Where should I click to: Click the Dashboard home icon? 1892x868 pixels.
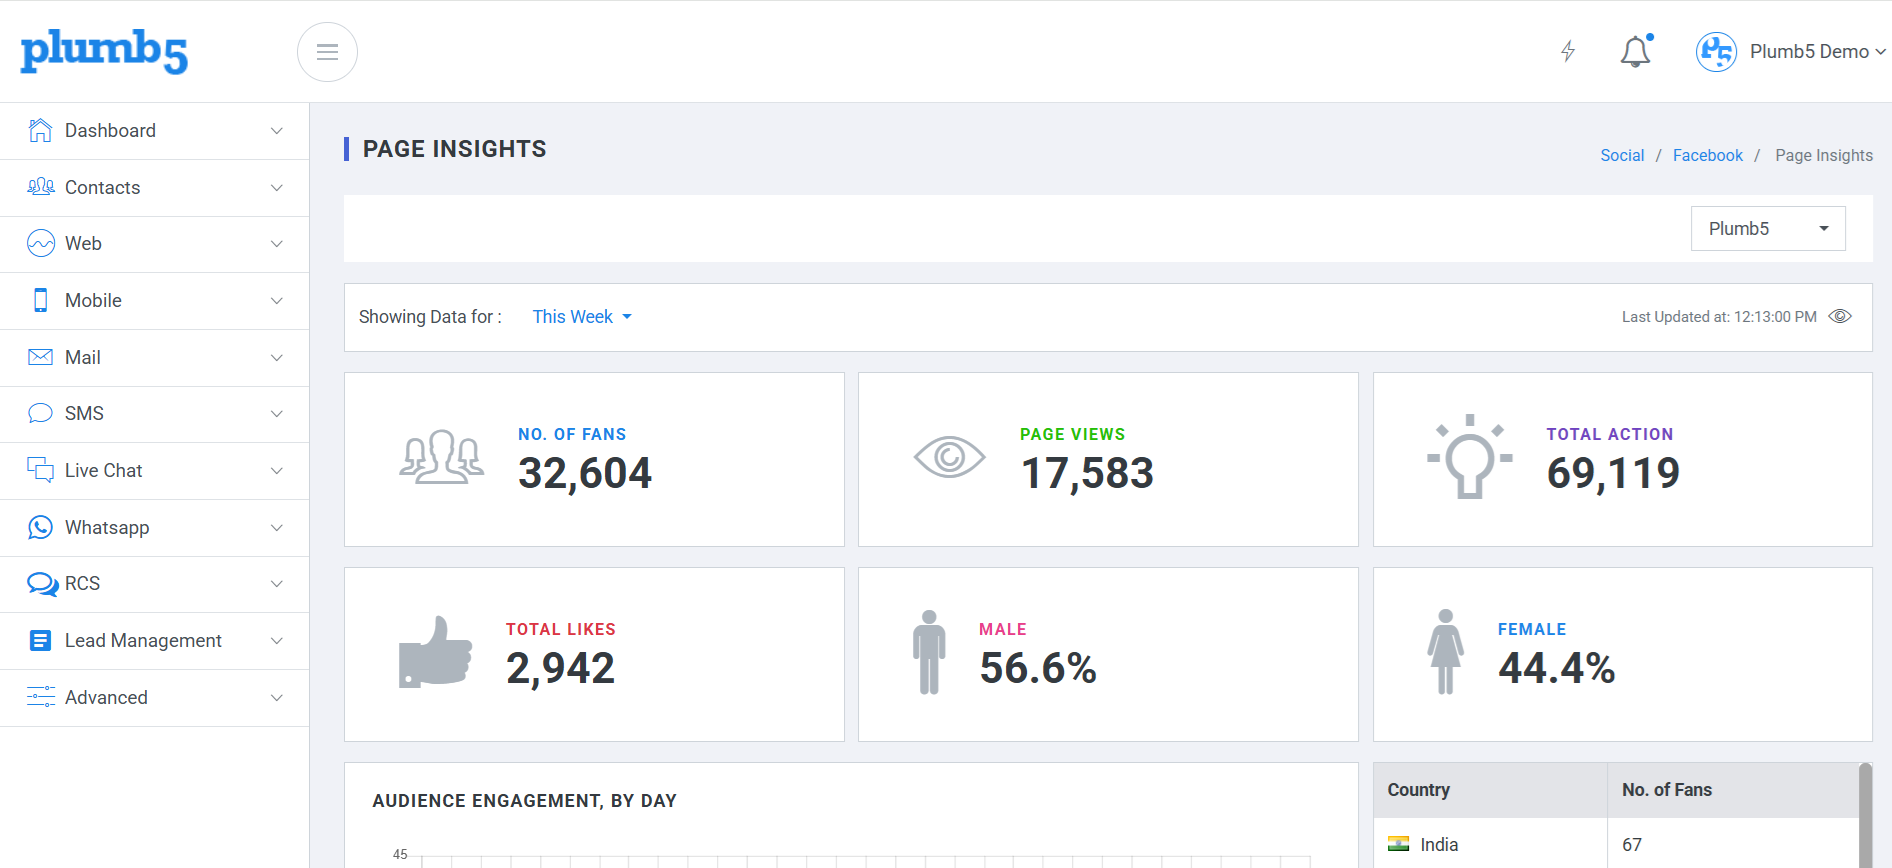(x=40, y=130)
